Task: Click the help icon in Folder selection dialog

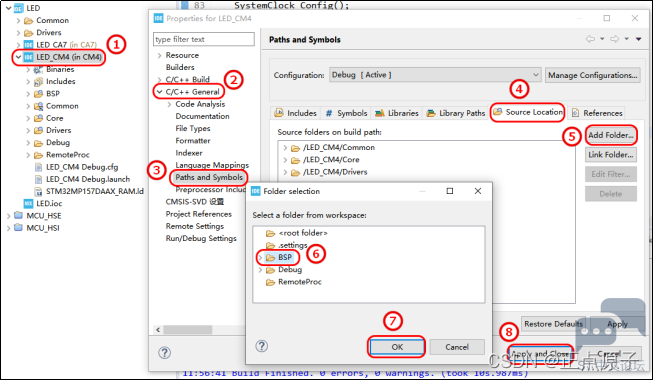Action: [262, 346]
